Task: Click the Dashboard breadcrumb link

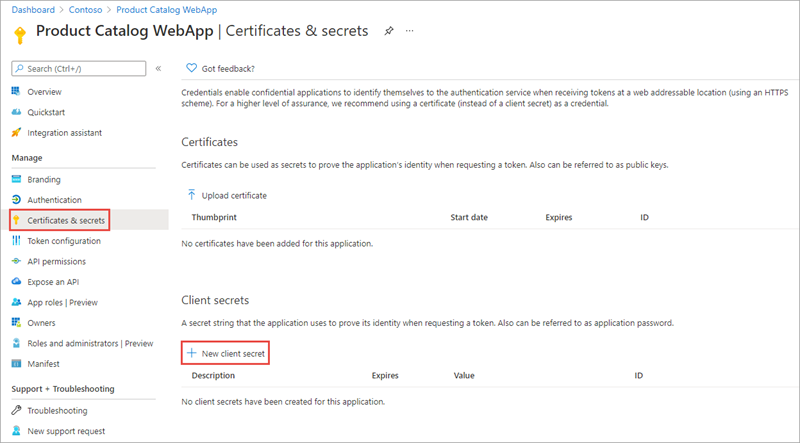Action: [33, 10]
